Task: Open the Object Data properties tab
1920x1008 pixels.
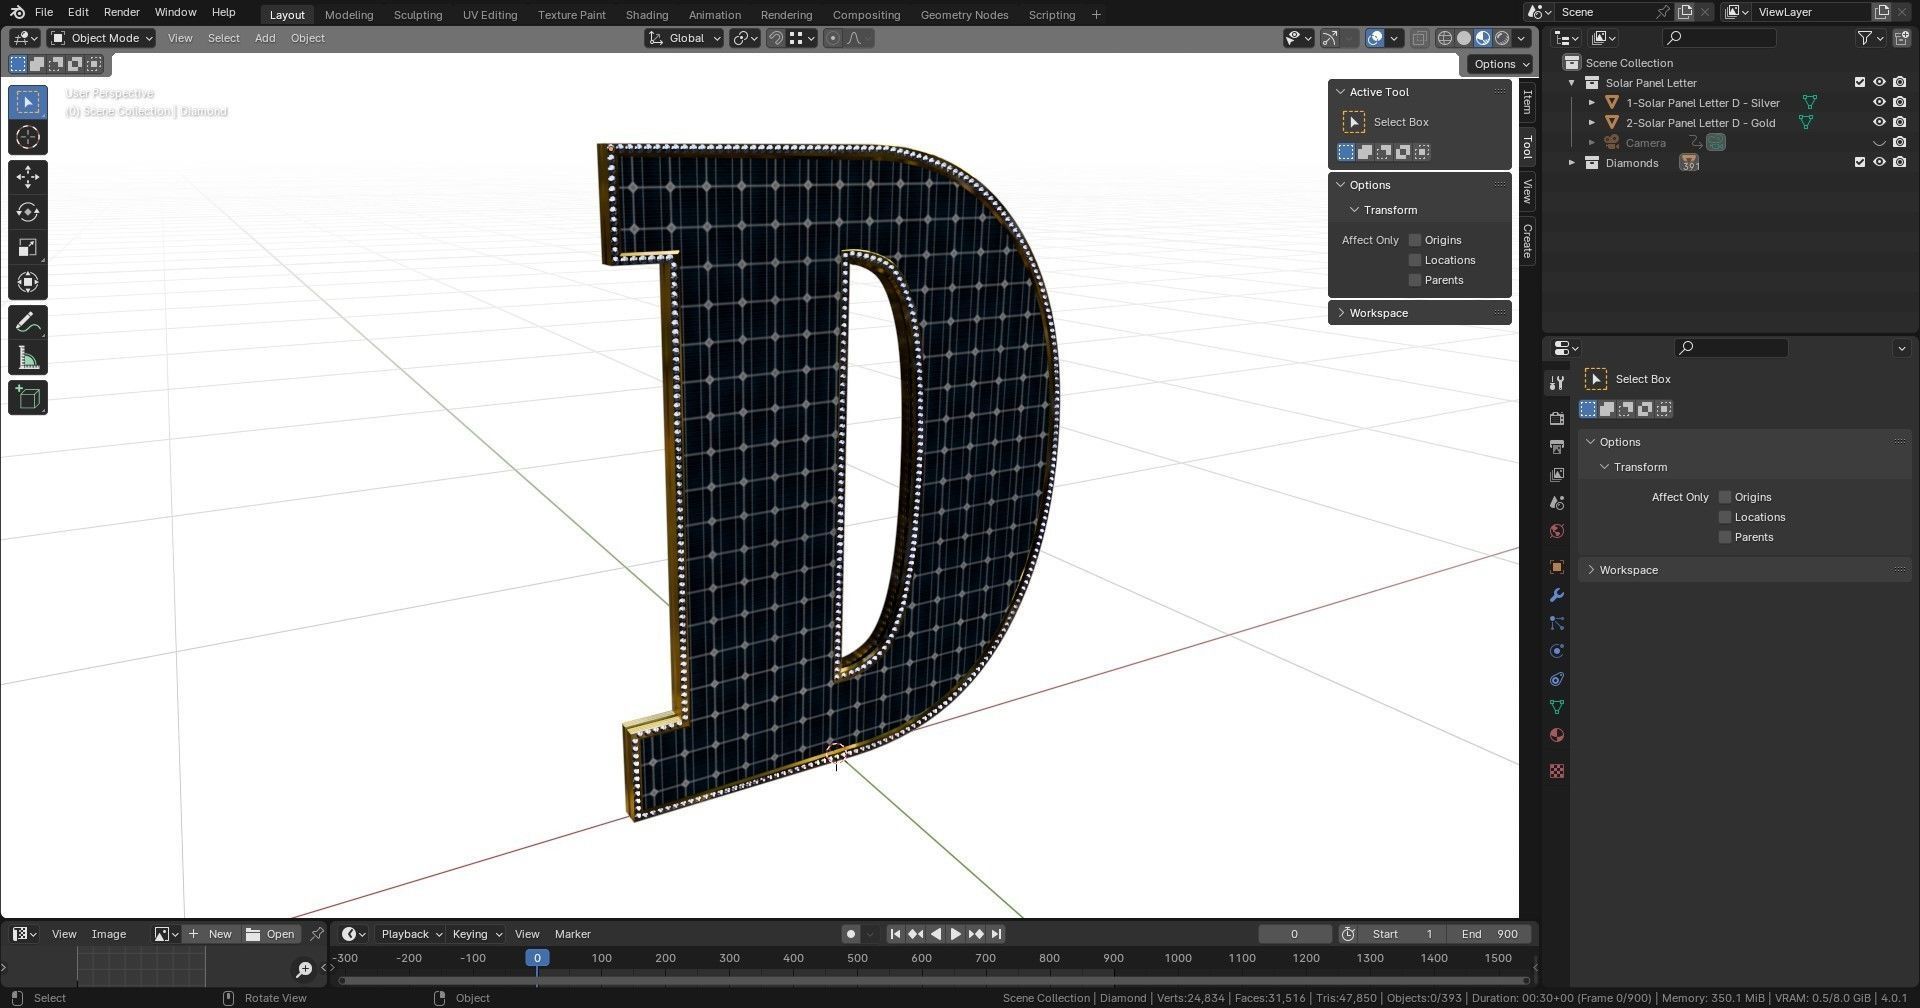Action: point(1556,707)
